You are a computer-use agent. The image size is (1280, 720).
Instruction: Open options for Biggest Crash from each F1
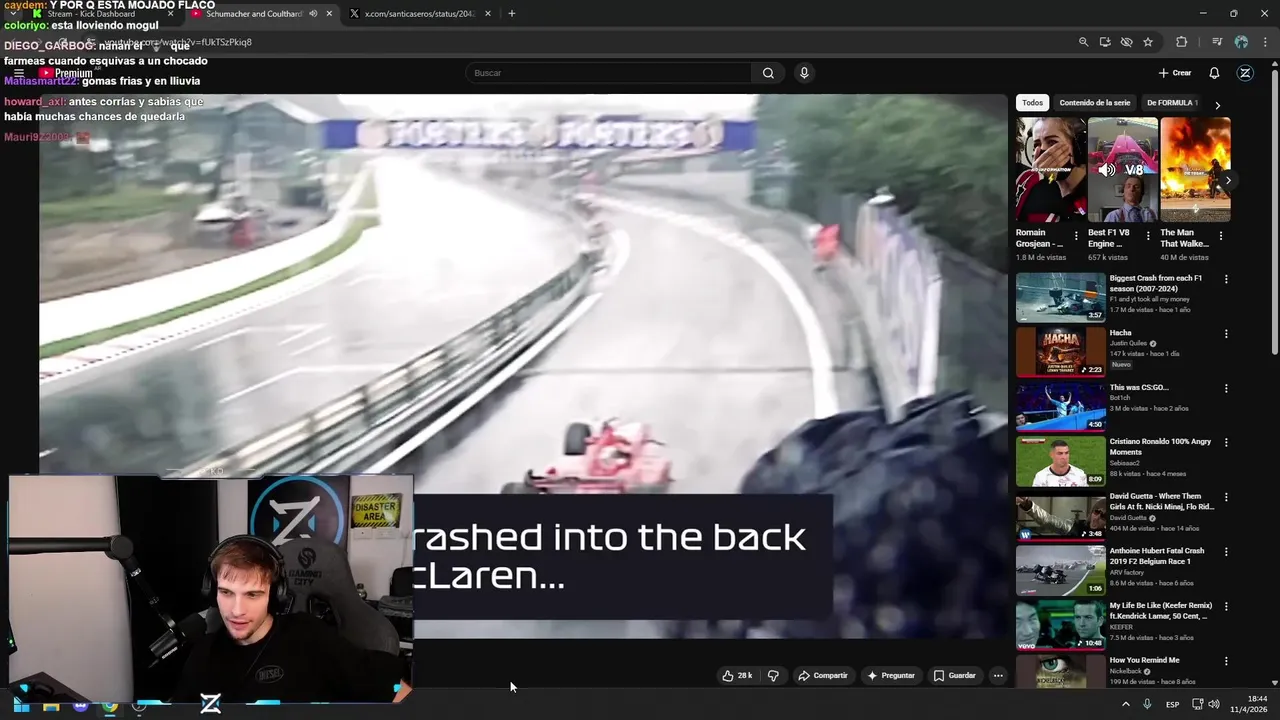point(1226,279)
